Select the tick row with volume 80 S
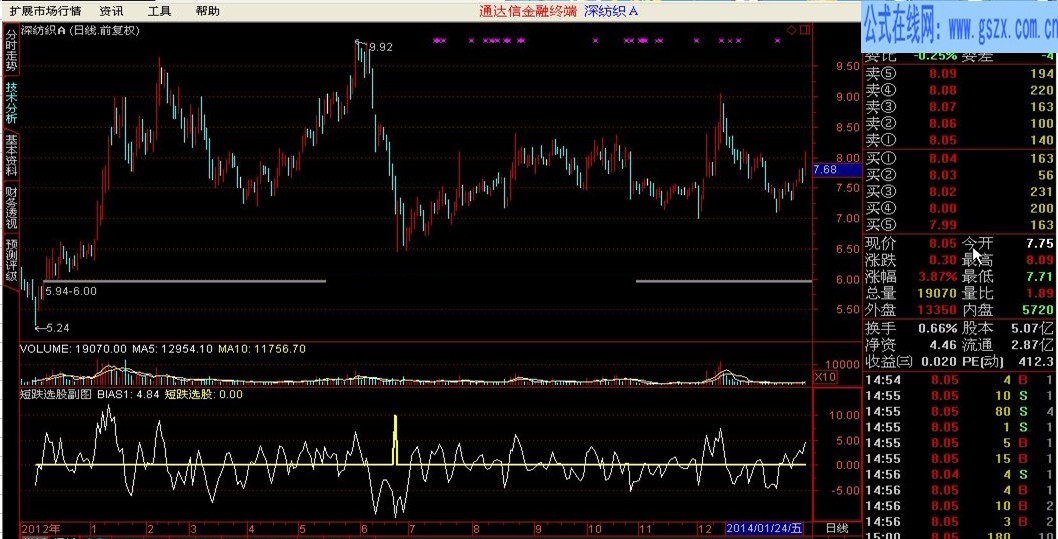Screen dimensions: 1058x539 tap(959, 412)
